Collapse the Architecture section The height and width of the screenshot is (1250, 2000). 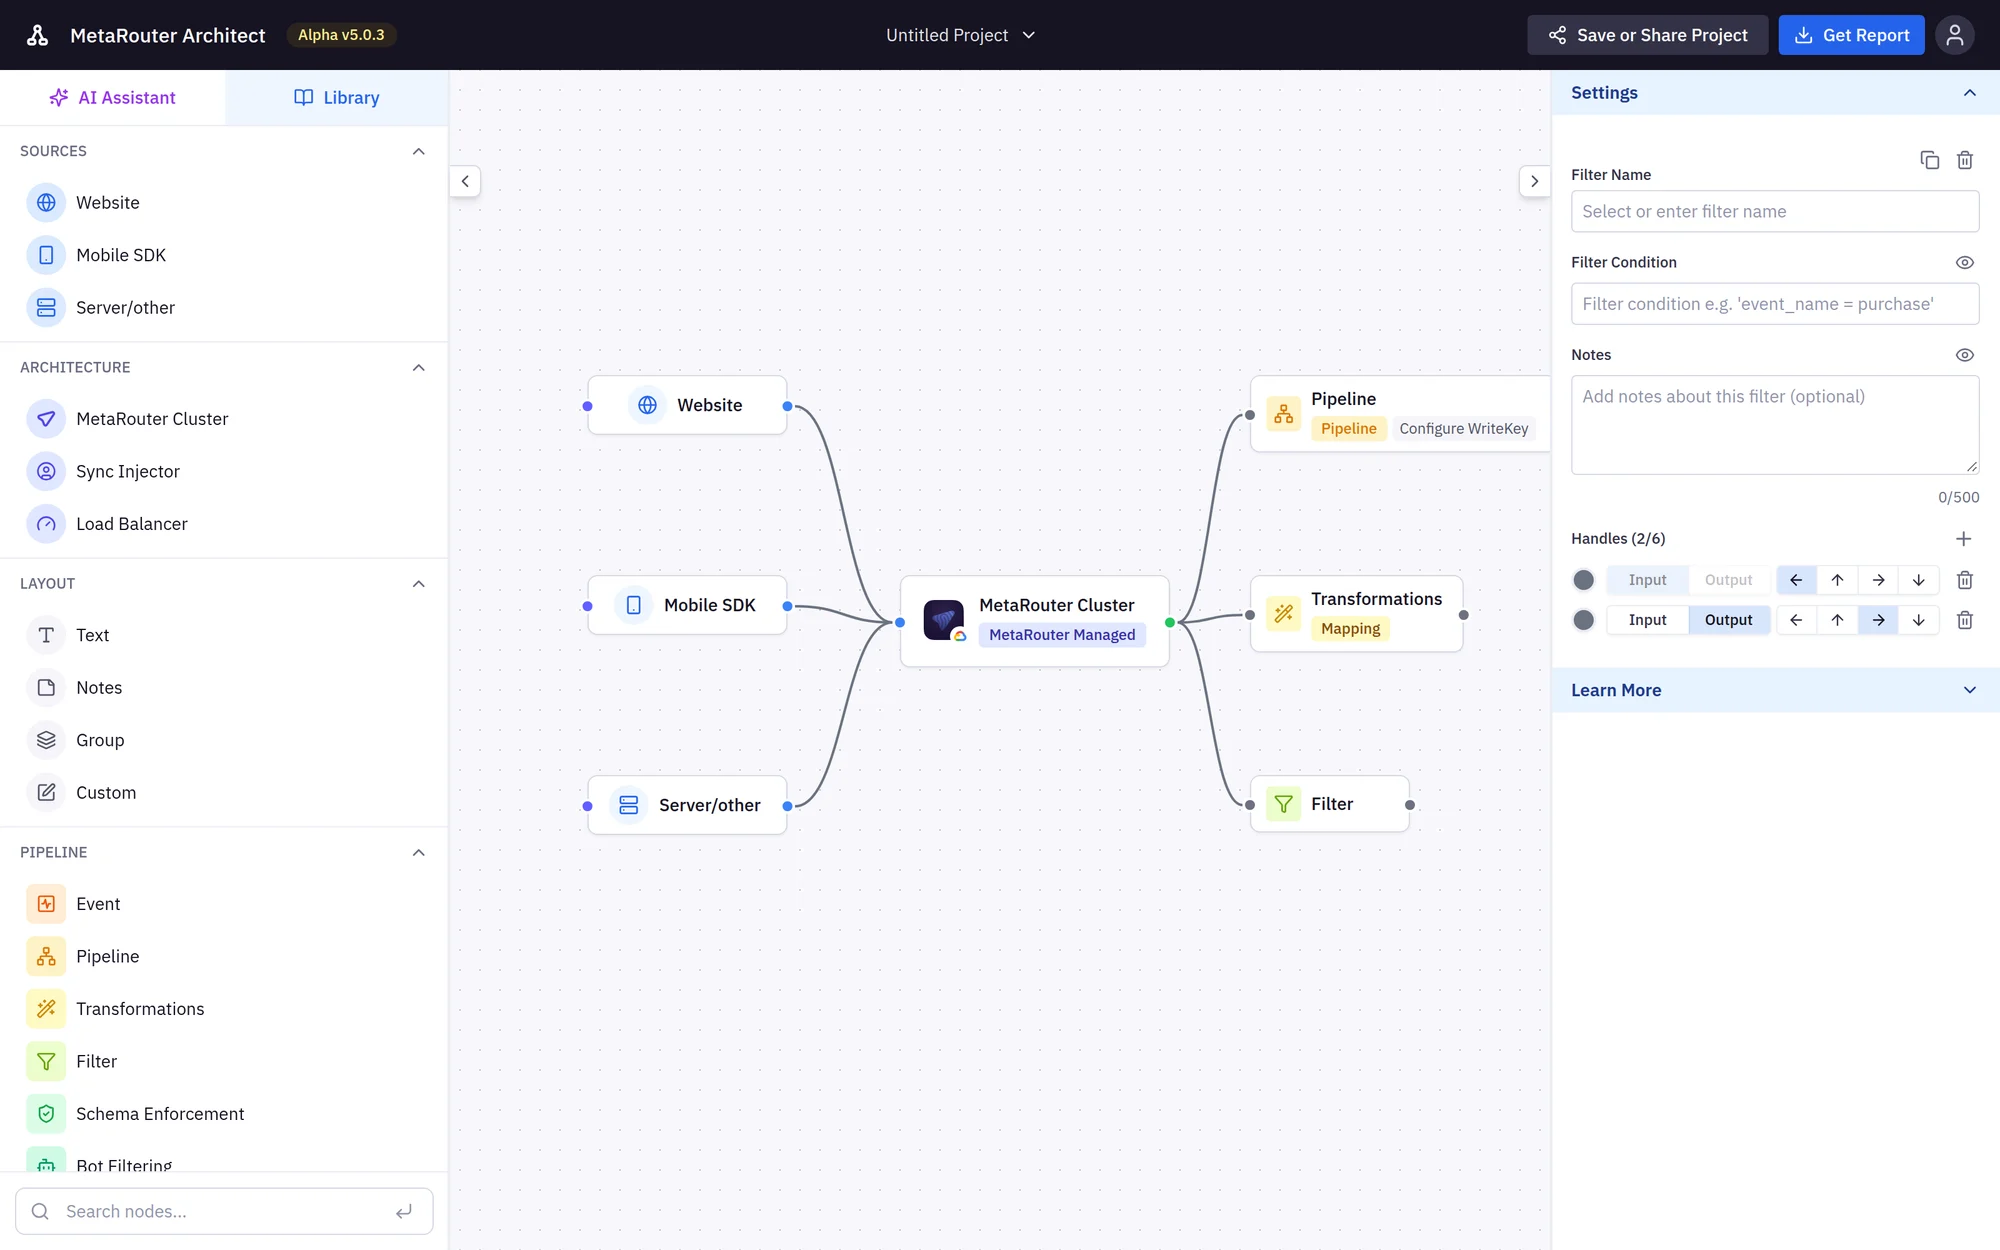coord(419,367)
